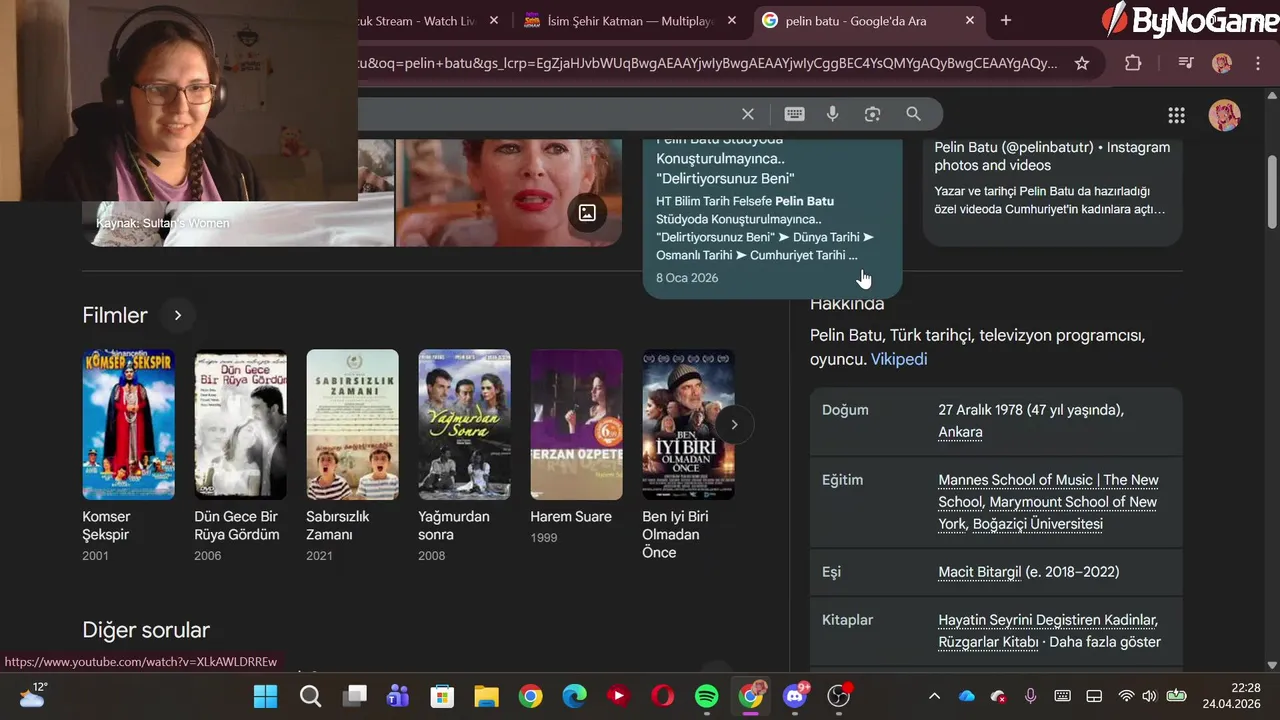Expand books with 'Daha fazla göster'
1280x720 pixels.
(x=1105, y=642)
